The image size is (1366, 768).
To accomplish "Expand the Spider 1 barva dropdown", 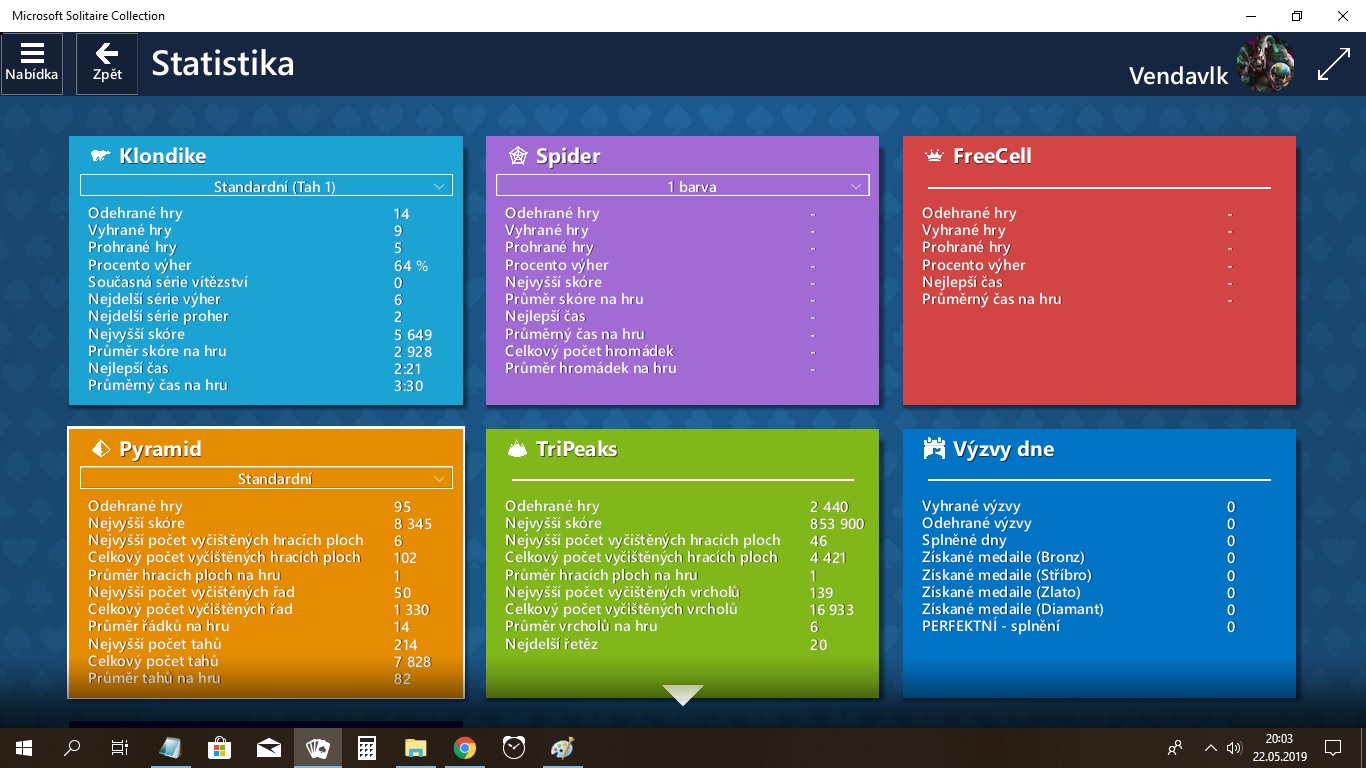I will pos(683,186).
